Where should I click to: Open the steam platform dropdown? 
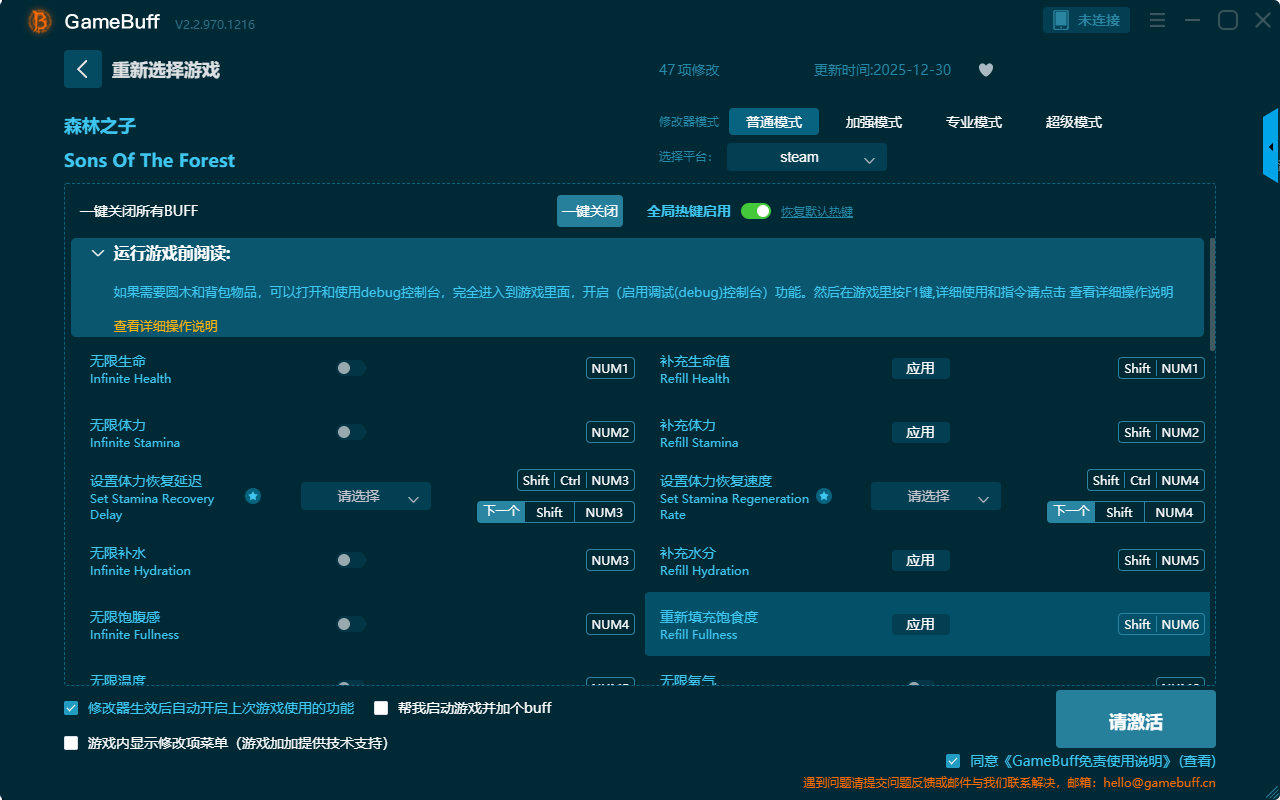tap(806, 157)
